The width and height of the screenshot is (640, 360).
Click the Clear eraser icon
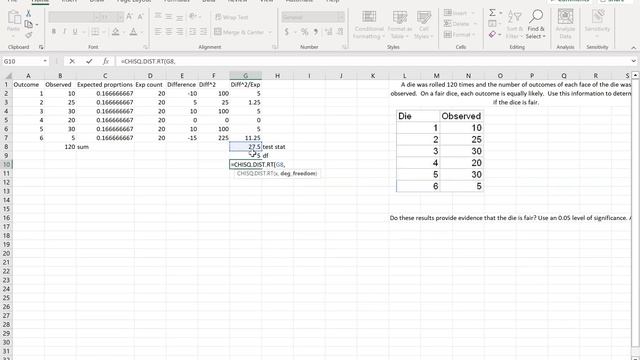pyautogui.click(x=493, y=35)
